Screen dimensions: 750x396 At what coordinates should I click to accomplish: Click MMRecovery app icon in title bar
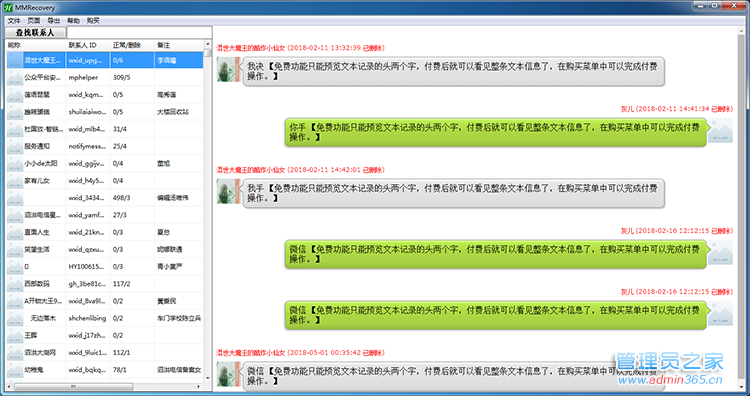(x=8, y=8)
